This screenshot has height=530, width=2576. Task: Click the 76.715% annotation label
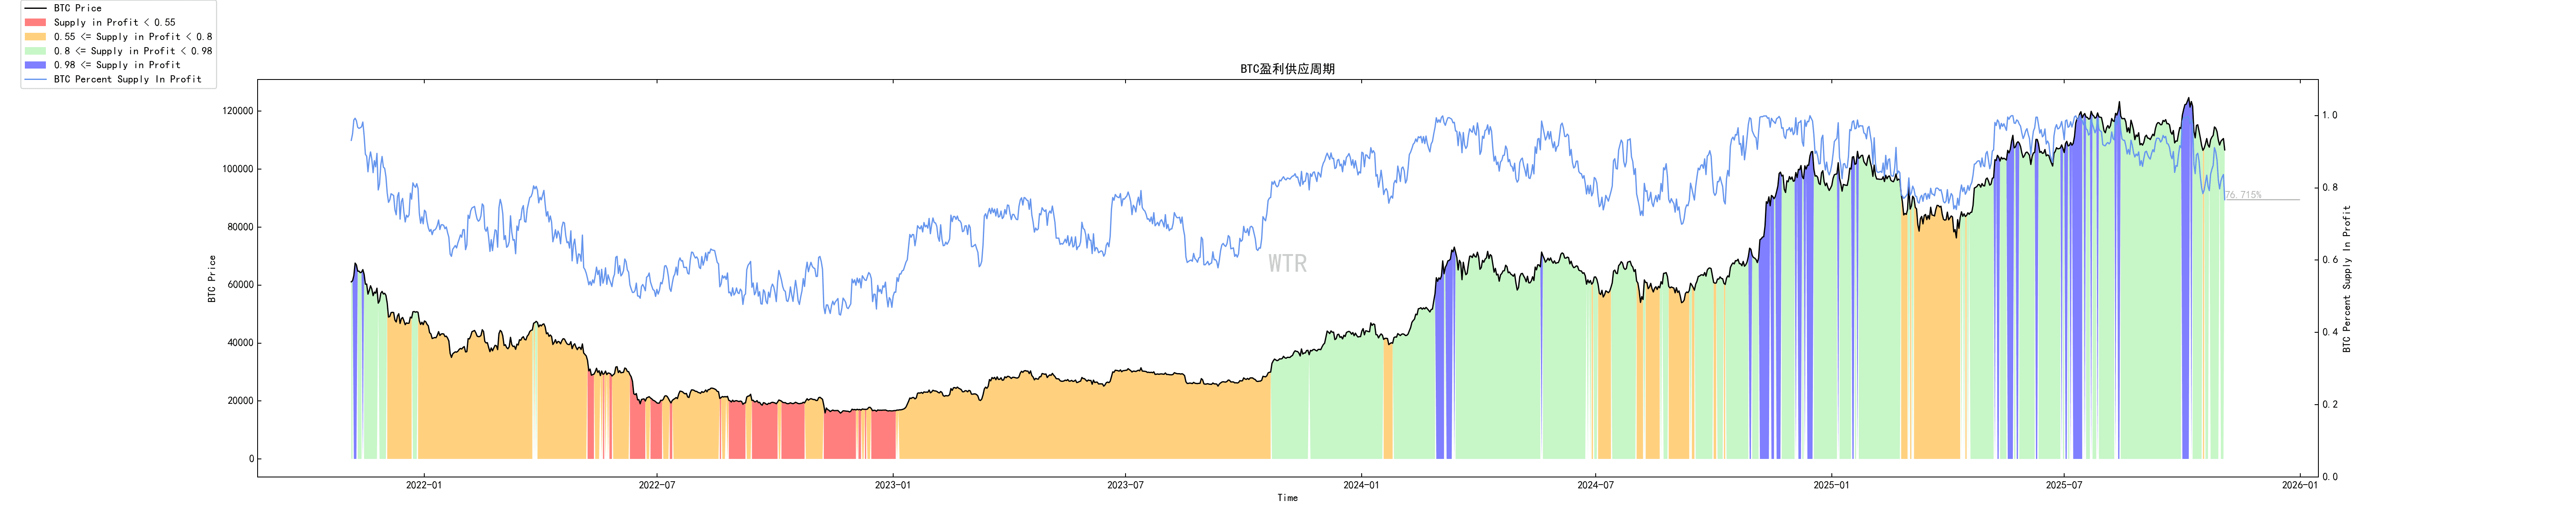coord(2243,195)
